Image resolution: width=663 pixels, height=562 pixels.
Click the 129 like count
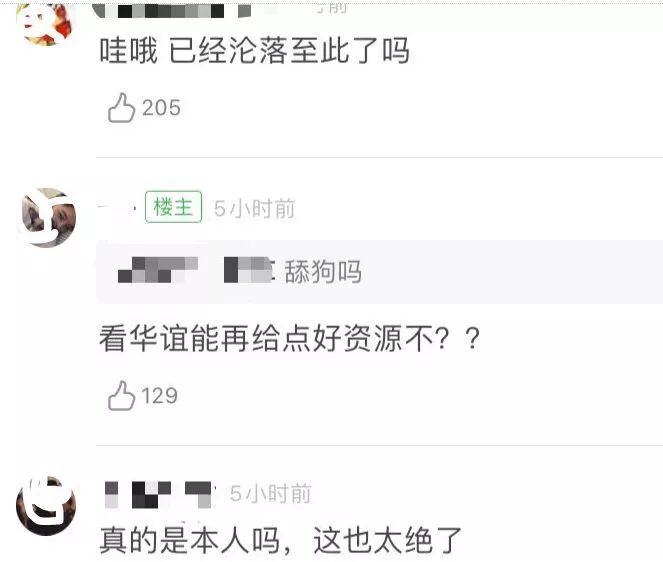click(x=159, y=396)
